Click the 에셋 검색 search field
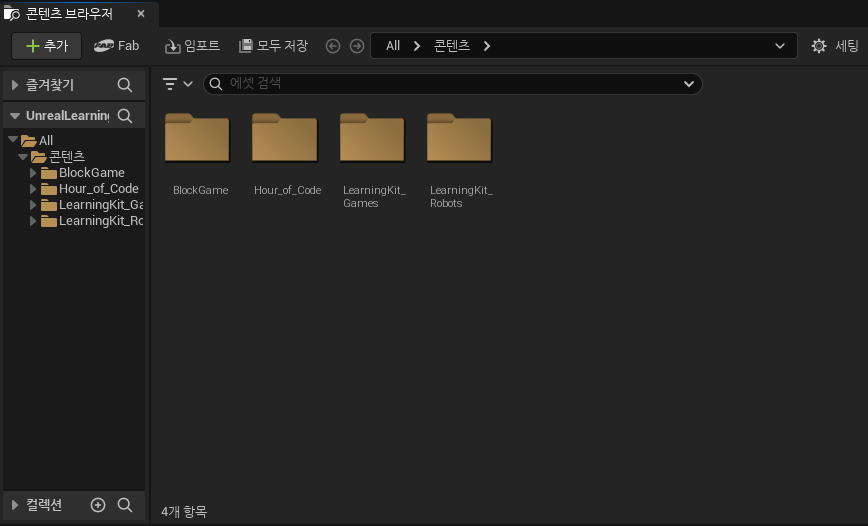Image resolution: width=868 pixels, height=526 pixels. (x=453, y=84)
